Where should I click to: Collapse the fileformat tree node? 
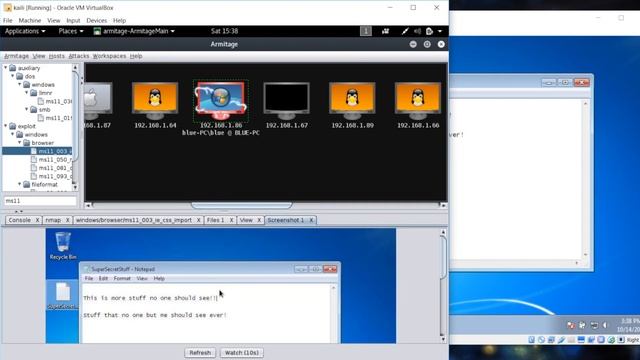click(20, 184)
